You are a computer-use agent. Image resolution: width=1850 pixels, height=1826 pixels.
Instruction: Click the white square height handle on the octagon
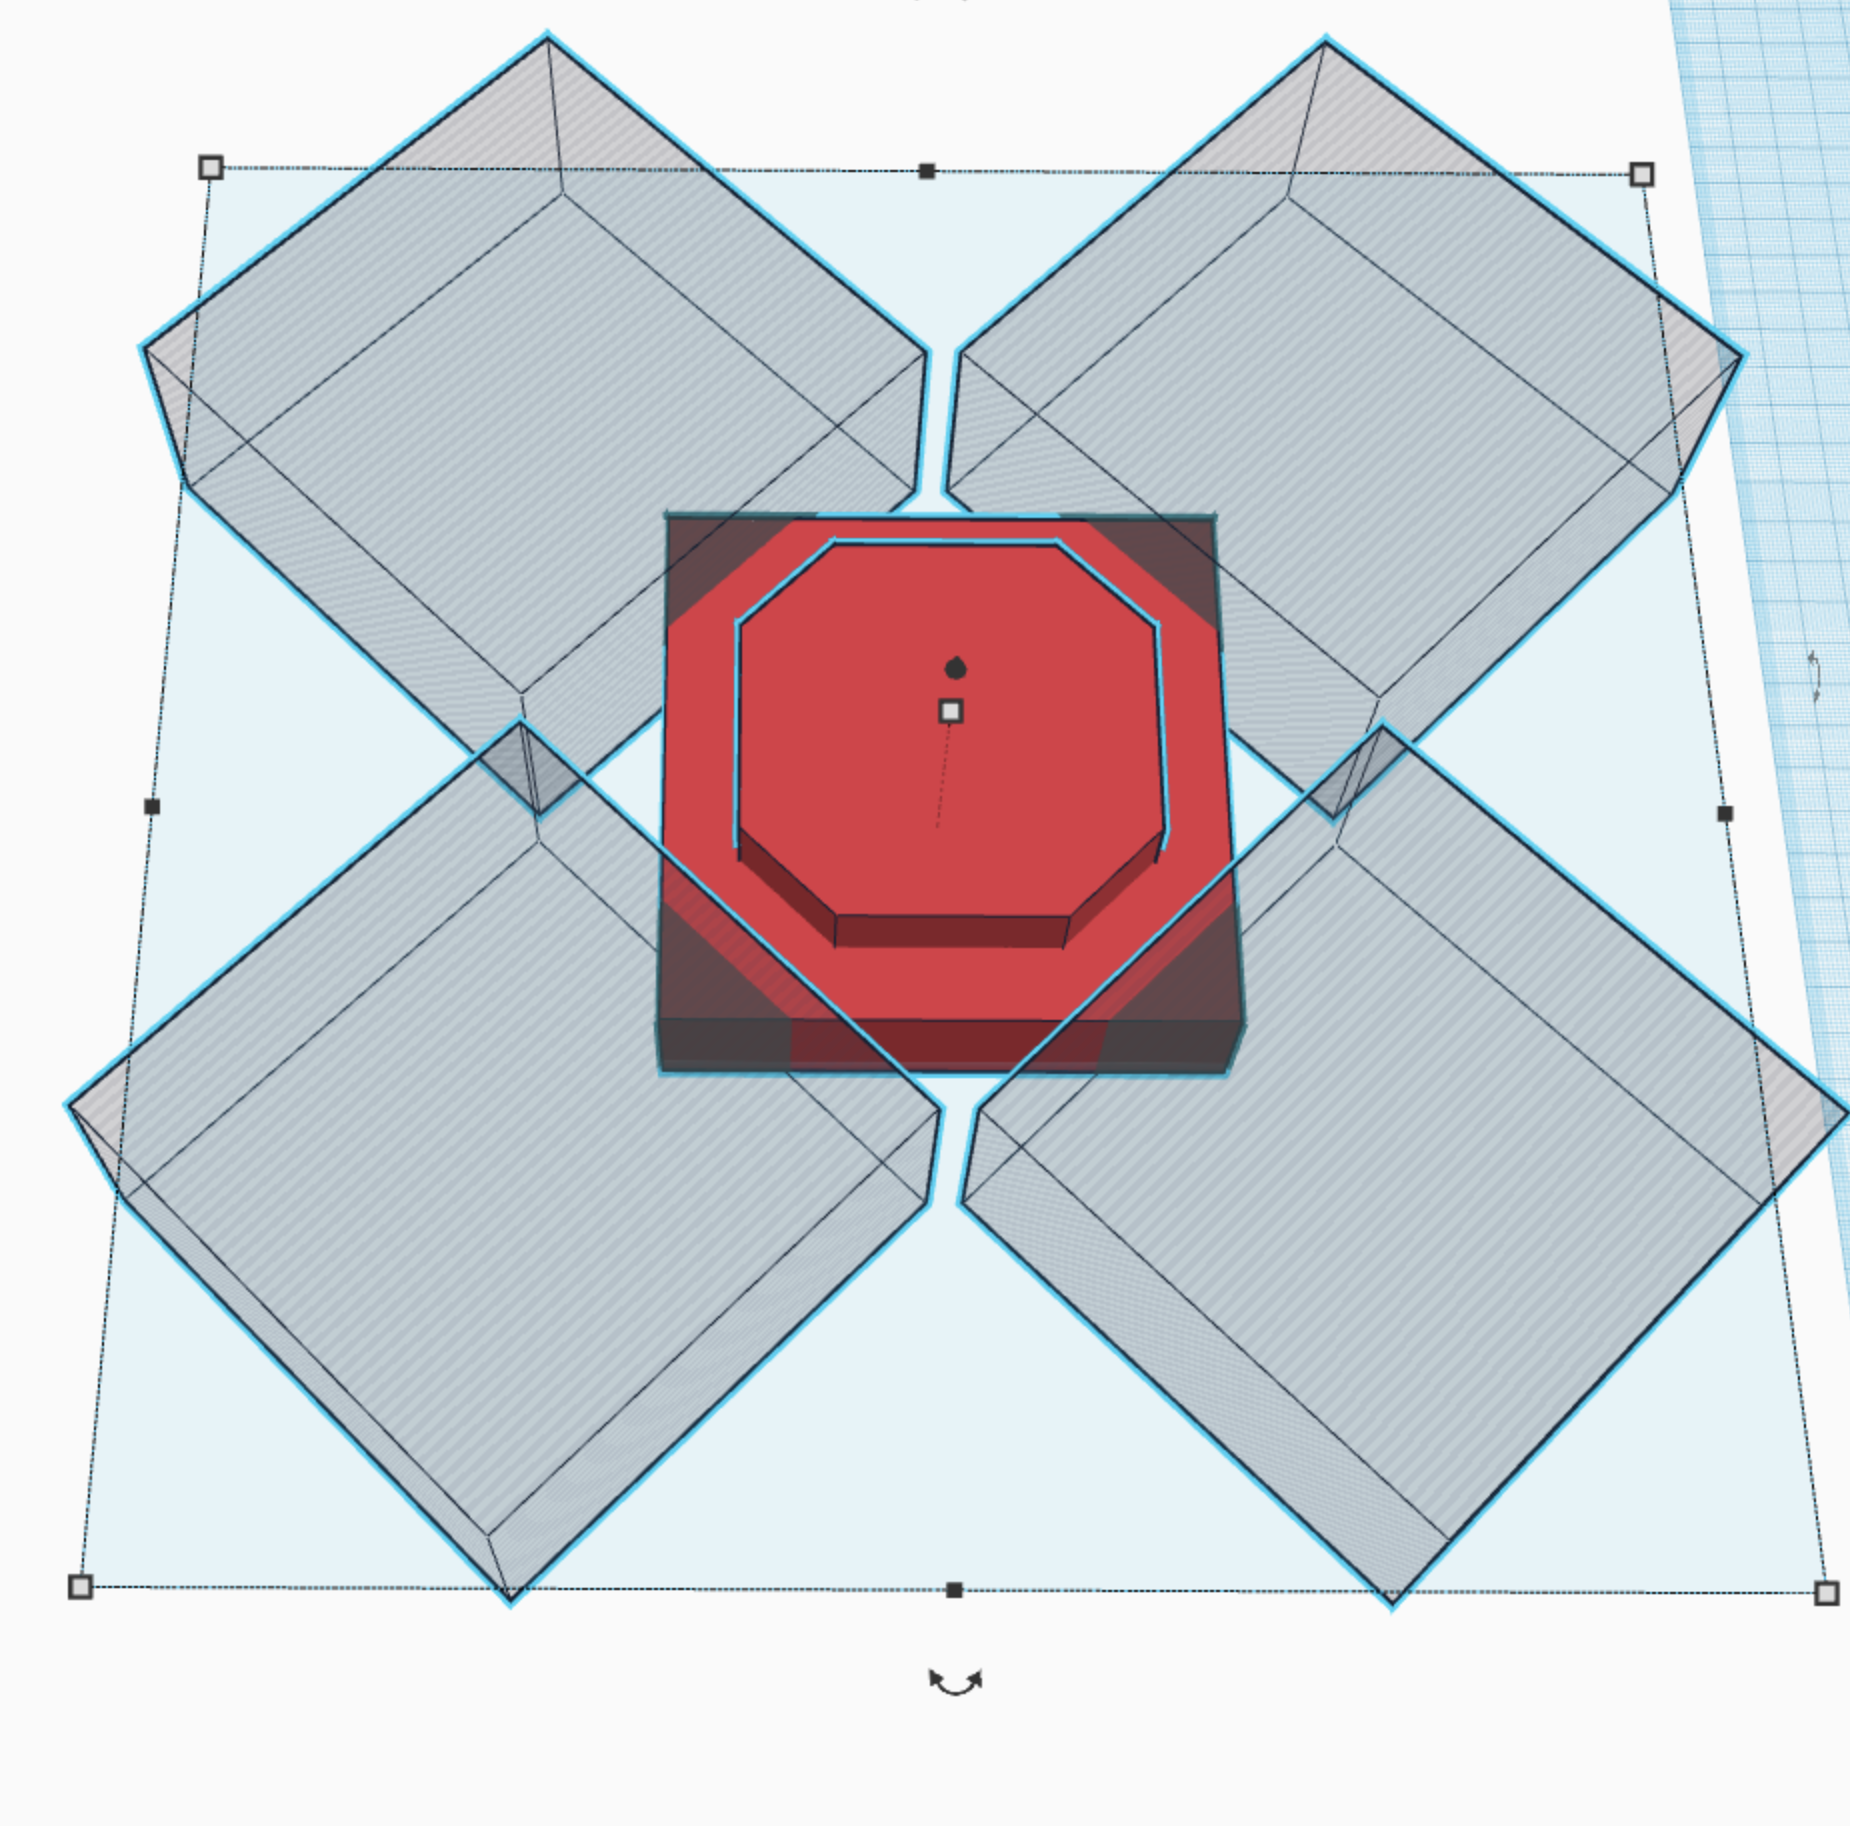pos(951,711)
